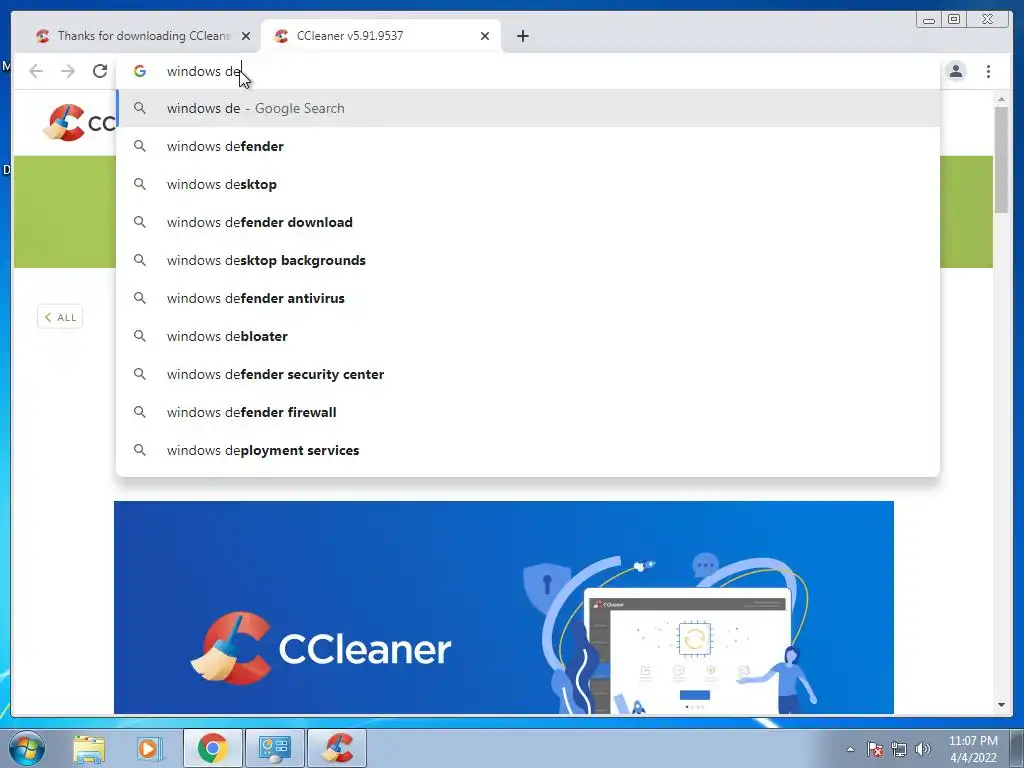
Task: Choose 'windows de - Google Search' suggestion
Action: [x=528, y=108]
